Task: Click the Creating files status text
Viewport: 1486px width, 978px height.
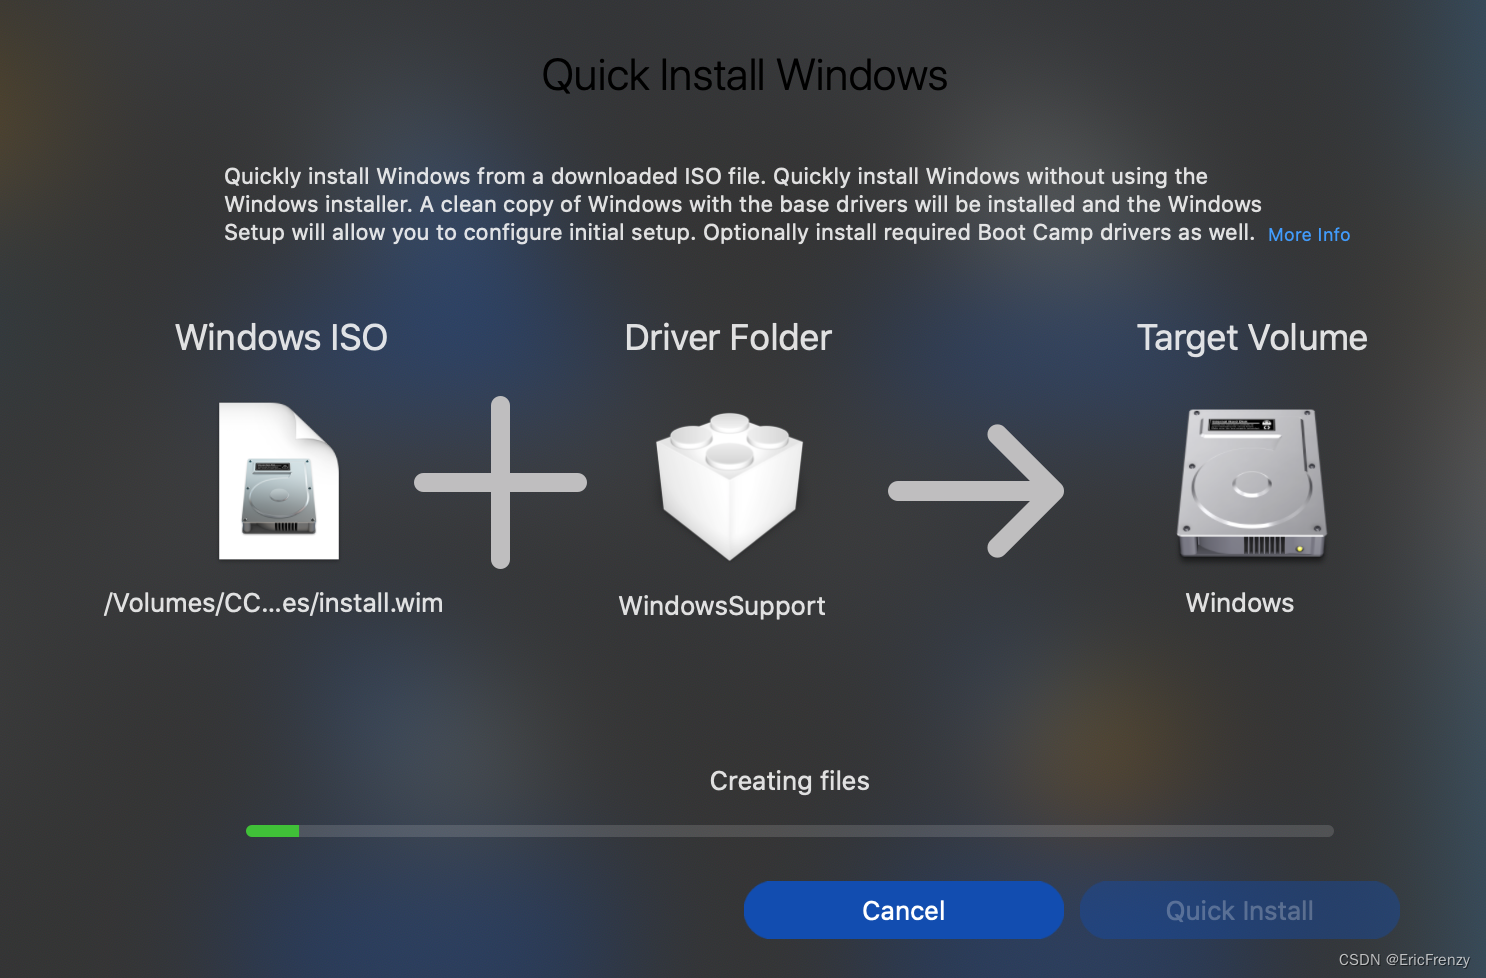Action: tap(790, 781)
